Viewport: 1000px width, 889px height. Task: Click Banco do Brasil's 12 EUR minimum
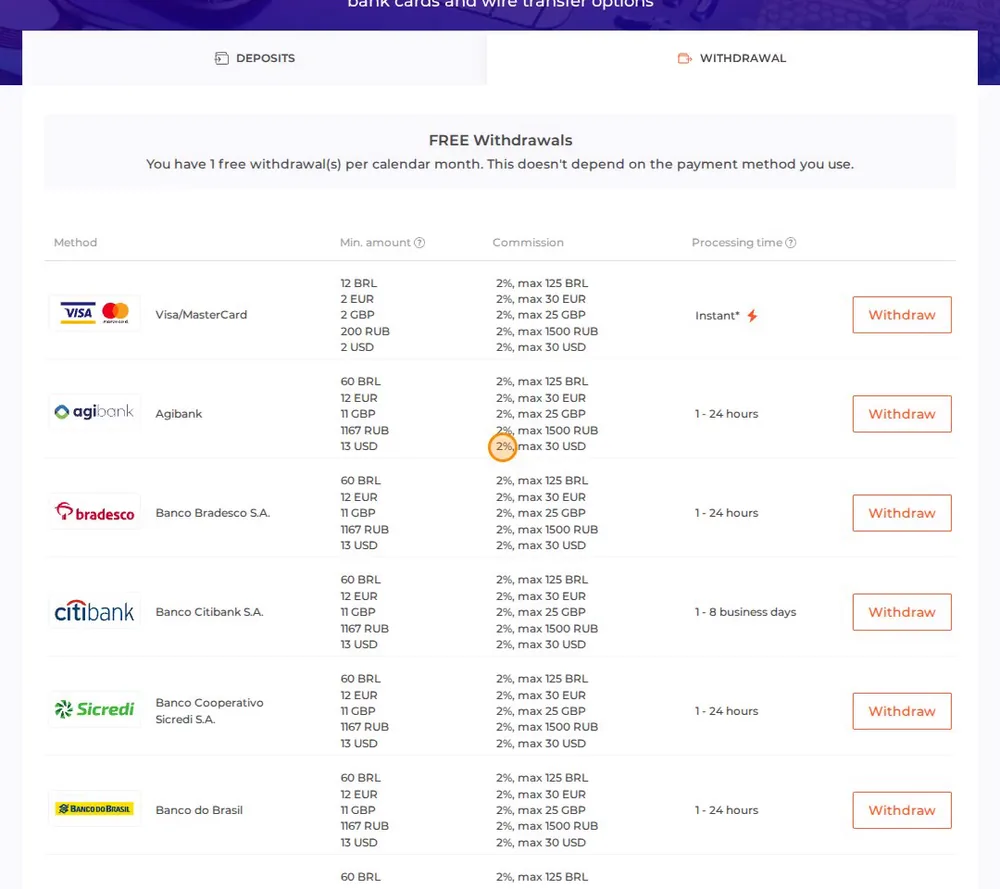(x=358, y=795)
